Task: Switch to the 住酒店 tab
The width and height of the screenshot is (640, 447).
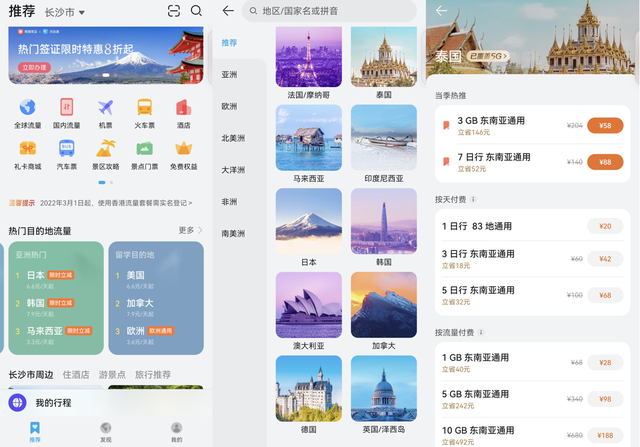Action: (x=76, y=374)
